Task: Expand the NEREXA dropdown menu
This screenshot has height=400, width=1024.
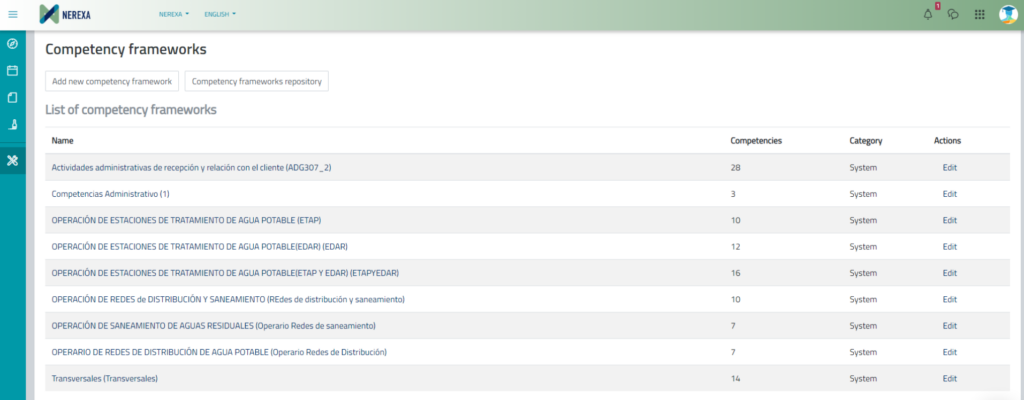Action: pyautogui.click(x=173, y=14)
